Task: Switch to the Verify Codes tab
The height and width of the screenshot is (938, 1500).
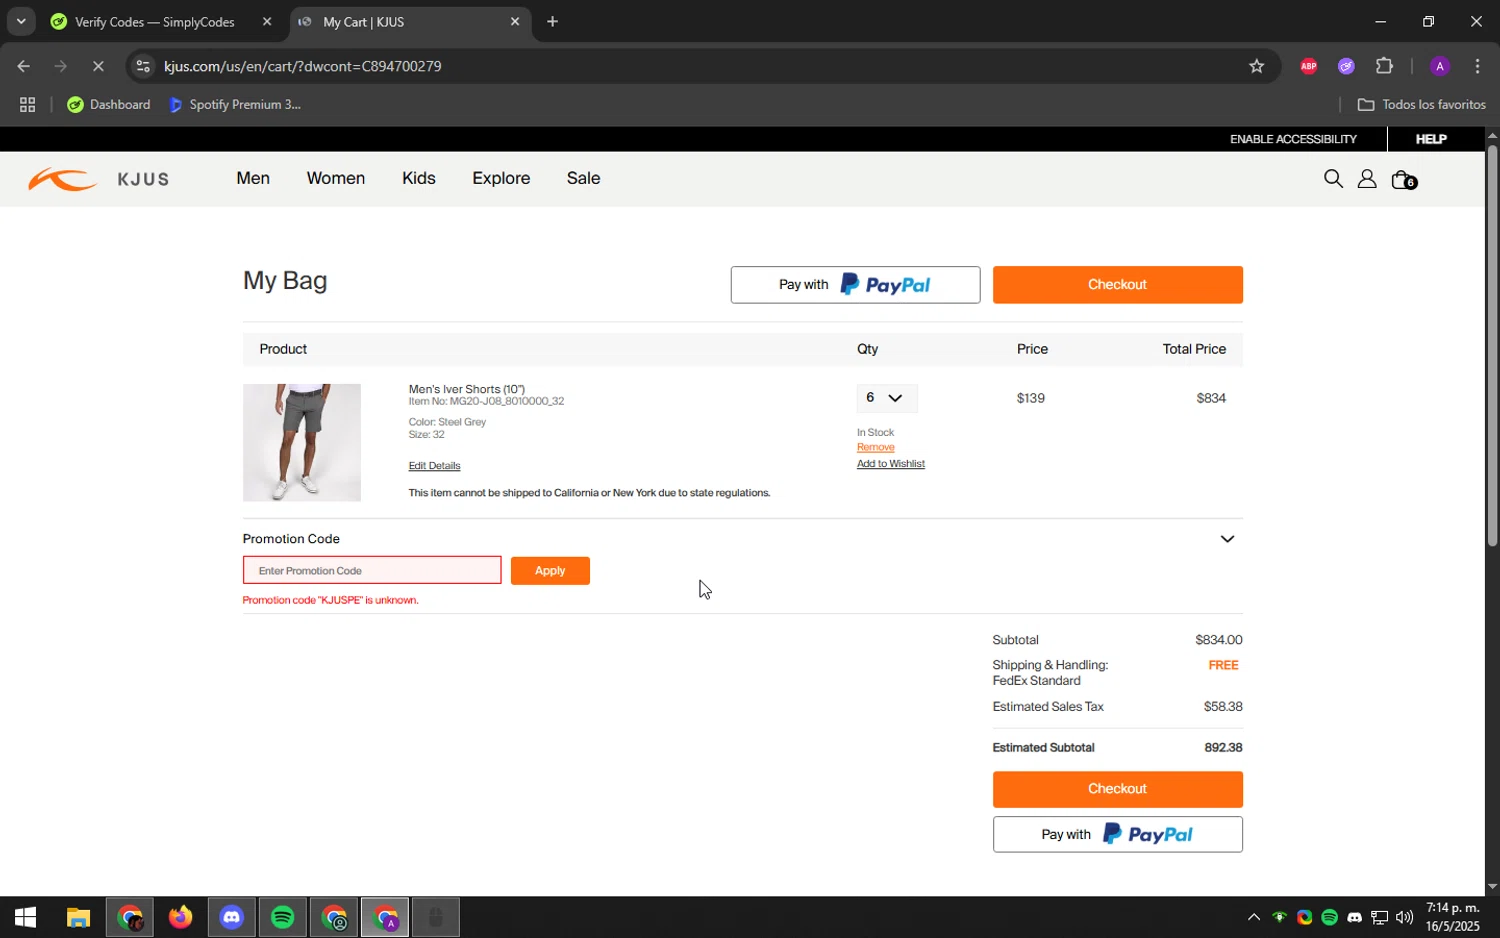Action: tap(154, 21)
